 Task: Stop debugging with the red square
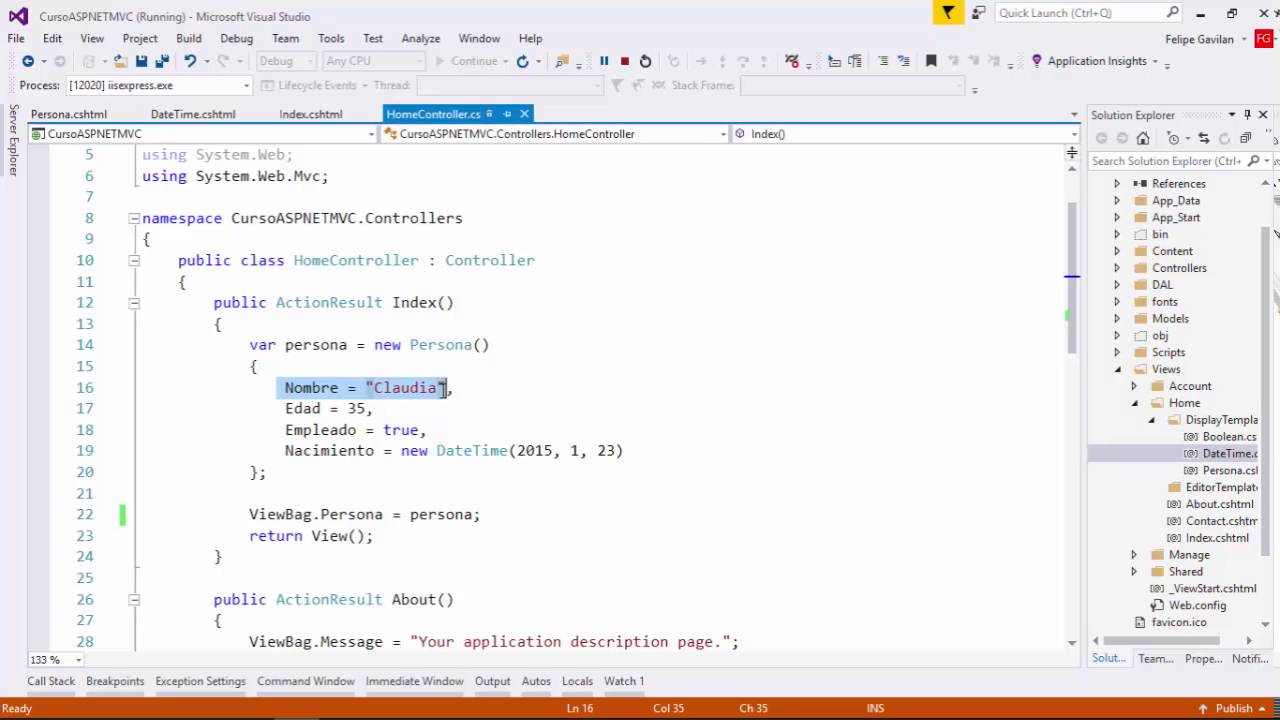click(x=625, y=61)
